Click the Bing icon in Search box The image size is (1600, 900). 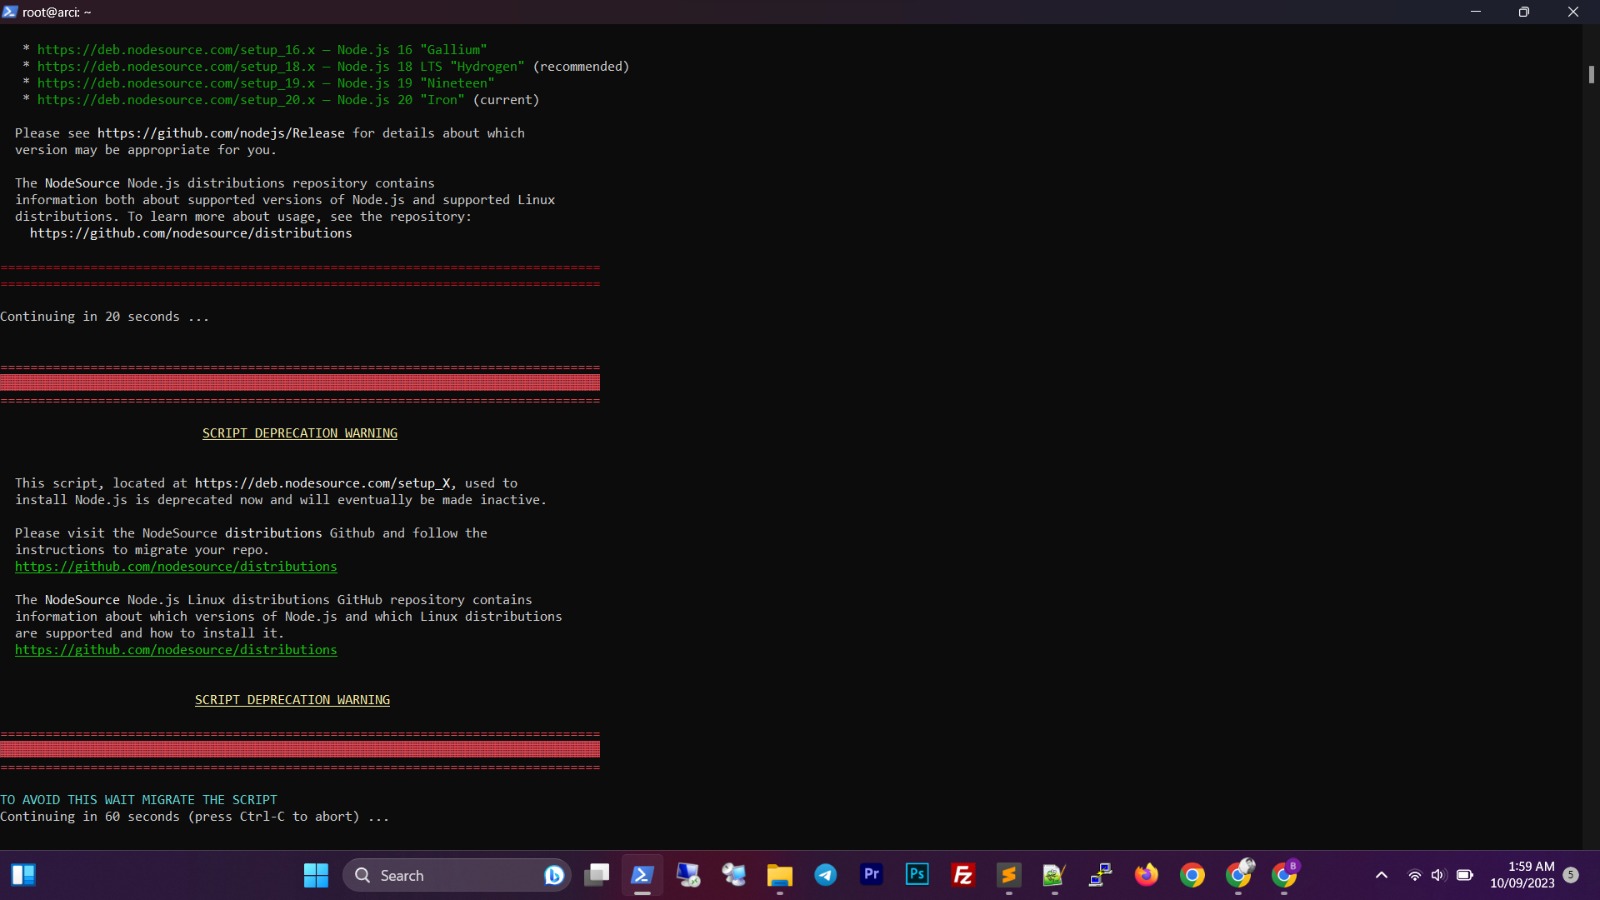553,875
